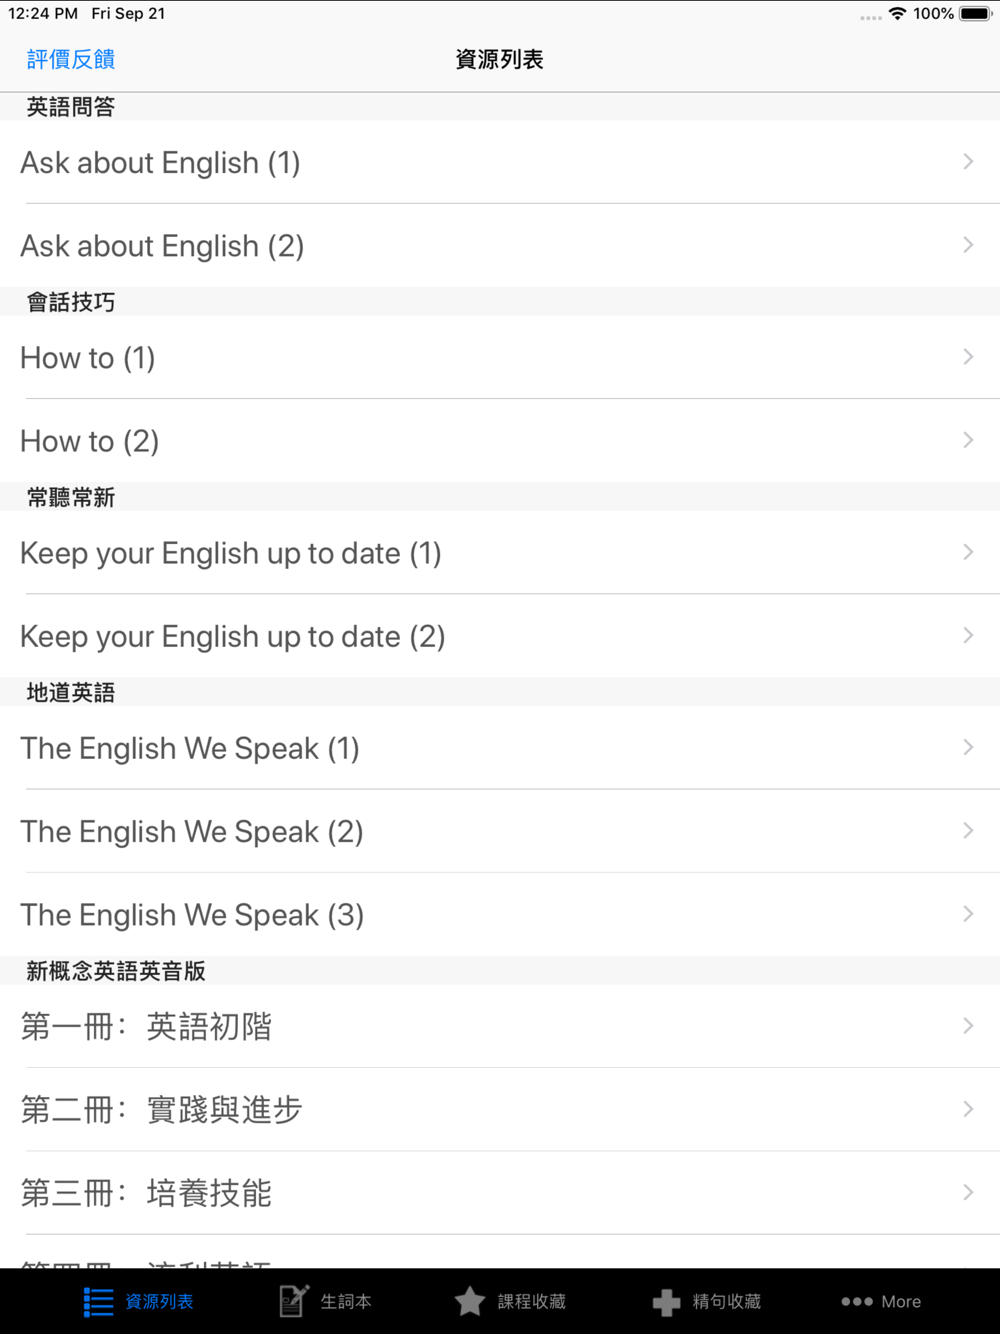1000x1334 pixels.
Task: Open Ask about English (2) row
Action: pyautogui.click(x=162, y=246)
